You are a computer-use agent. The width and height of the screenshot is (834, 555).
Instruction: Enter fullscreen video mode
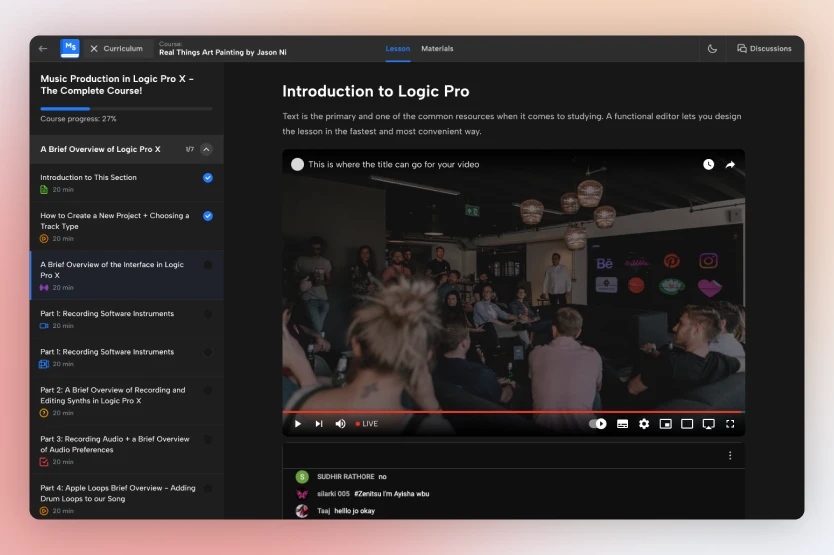(730, 424)
